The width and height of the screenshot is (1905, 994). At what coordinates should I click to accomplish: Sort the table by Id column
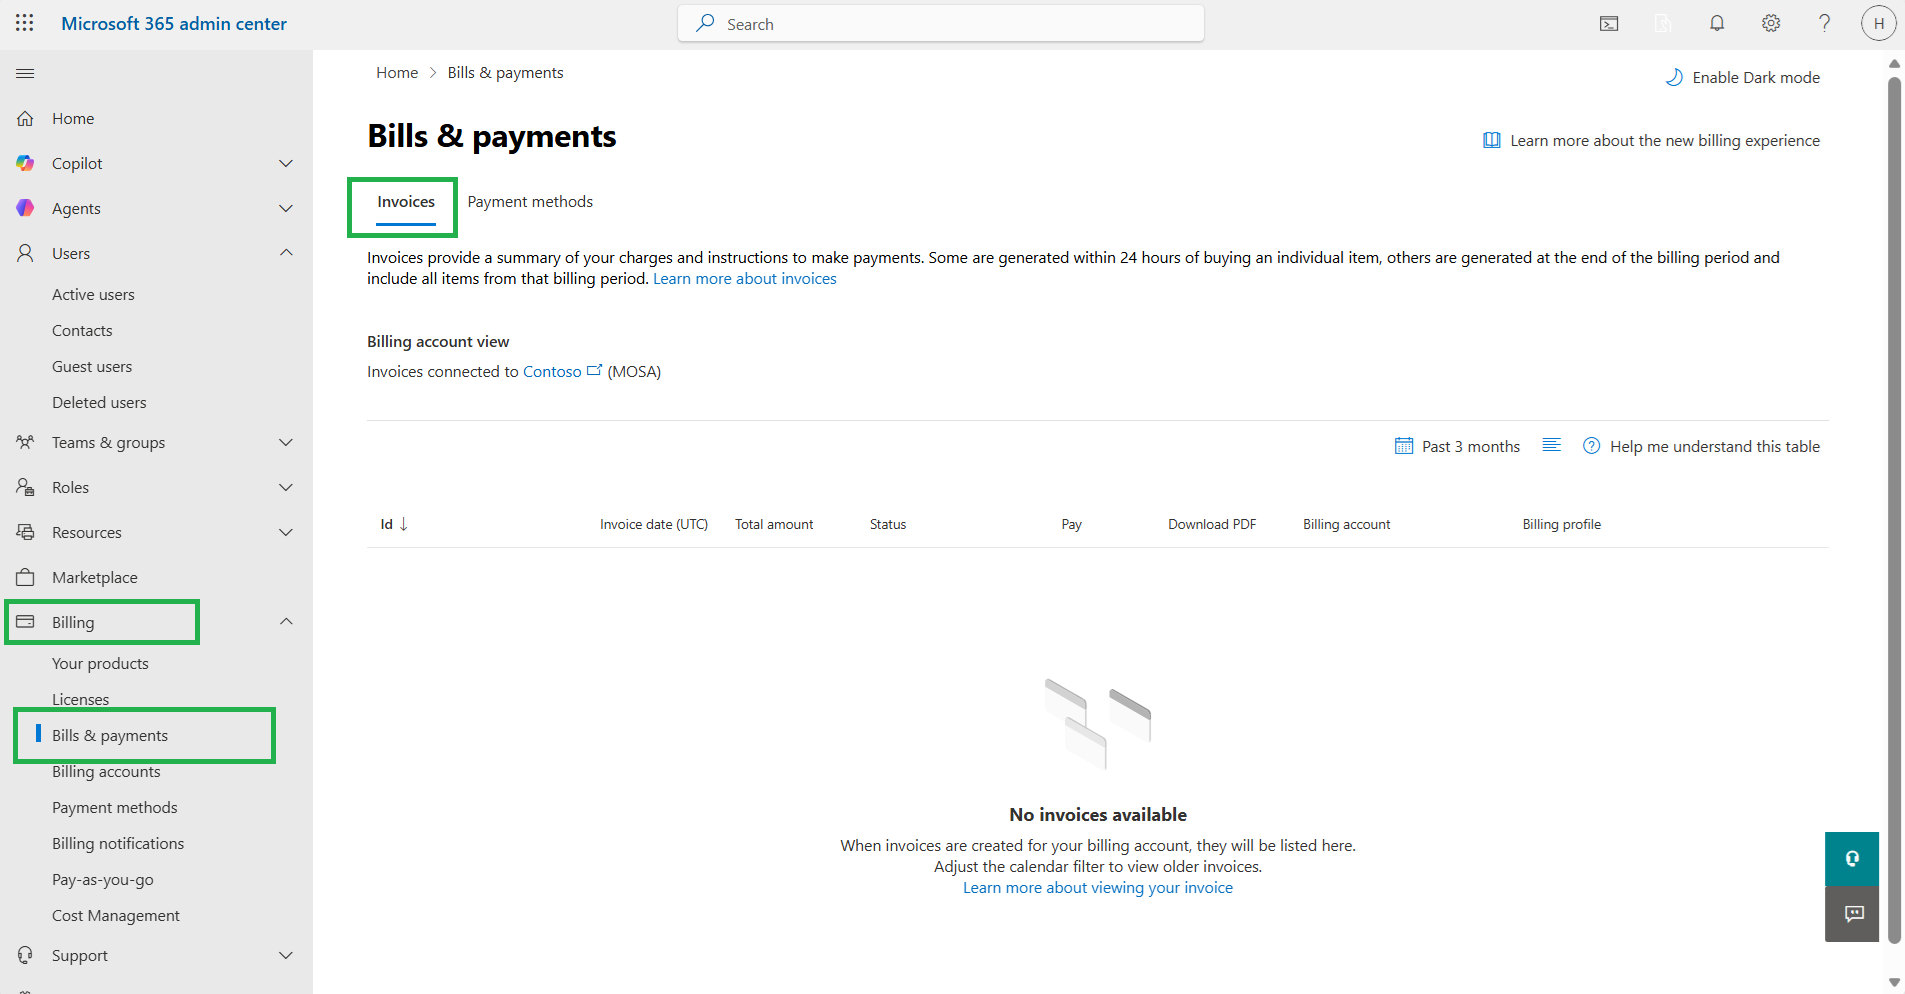[394, 524]
